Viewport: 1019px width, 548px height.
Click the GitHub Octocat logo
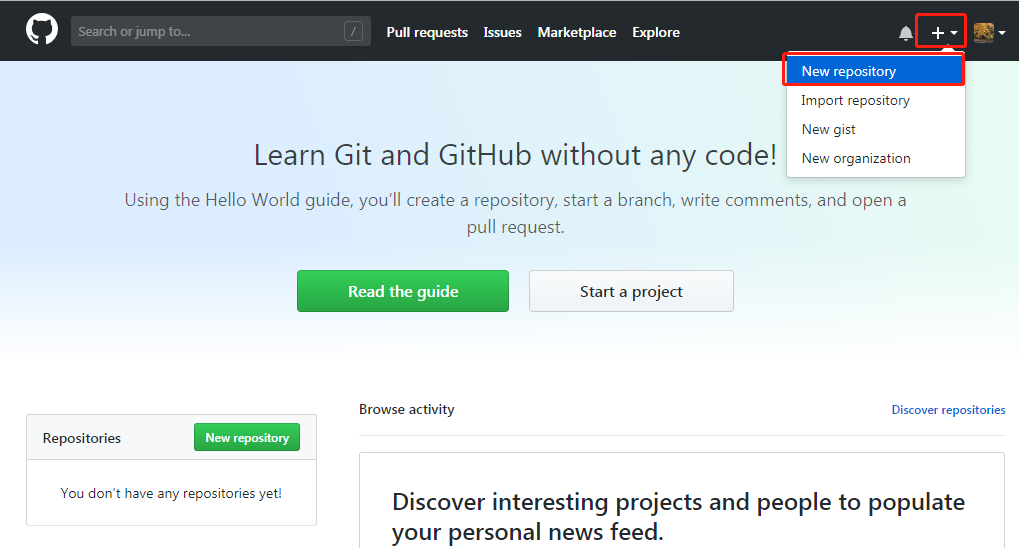pos(42,30)
